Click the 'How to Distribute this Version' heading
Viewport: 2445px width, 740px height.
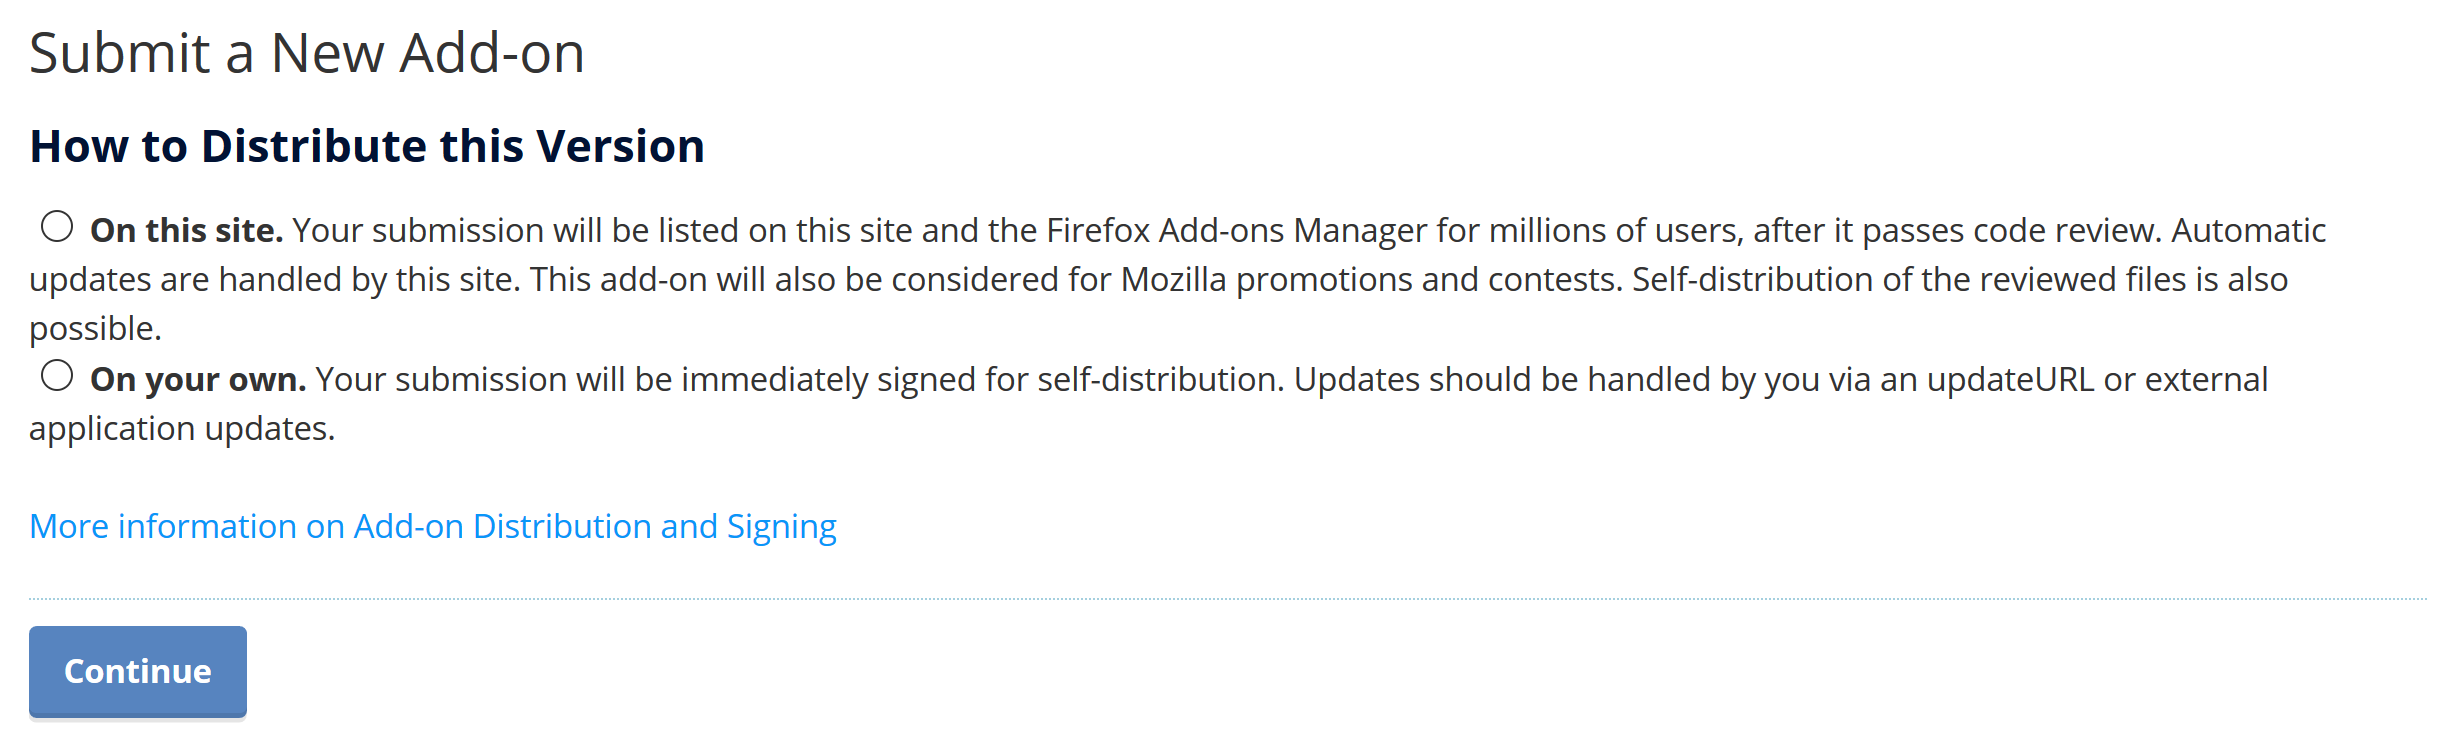coord(366,146)
